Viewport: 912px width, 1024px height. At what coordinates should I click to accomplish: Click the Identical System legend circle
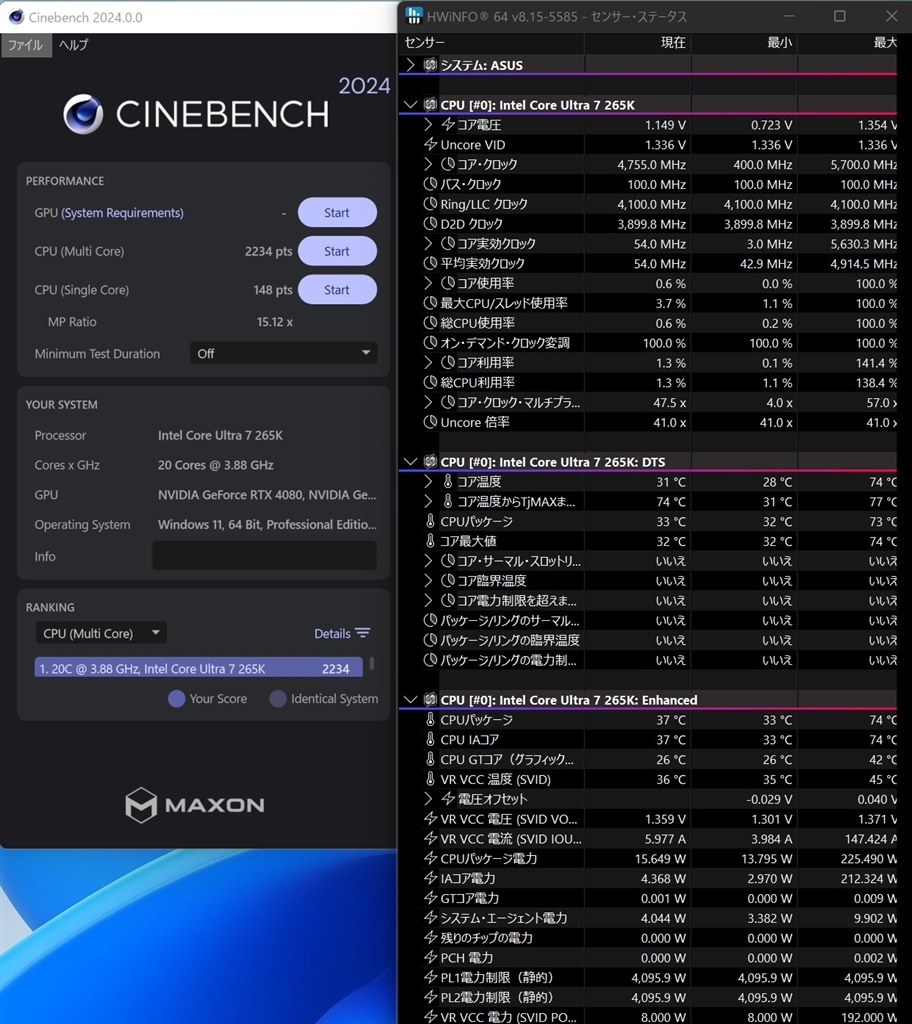coord(278,699)
